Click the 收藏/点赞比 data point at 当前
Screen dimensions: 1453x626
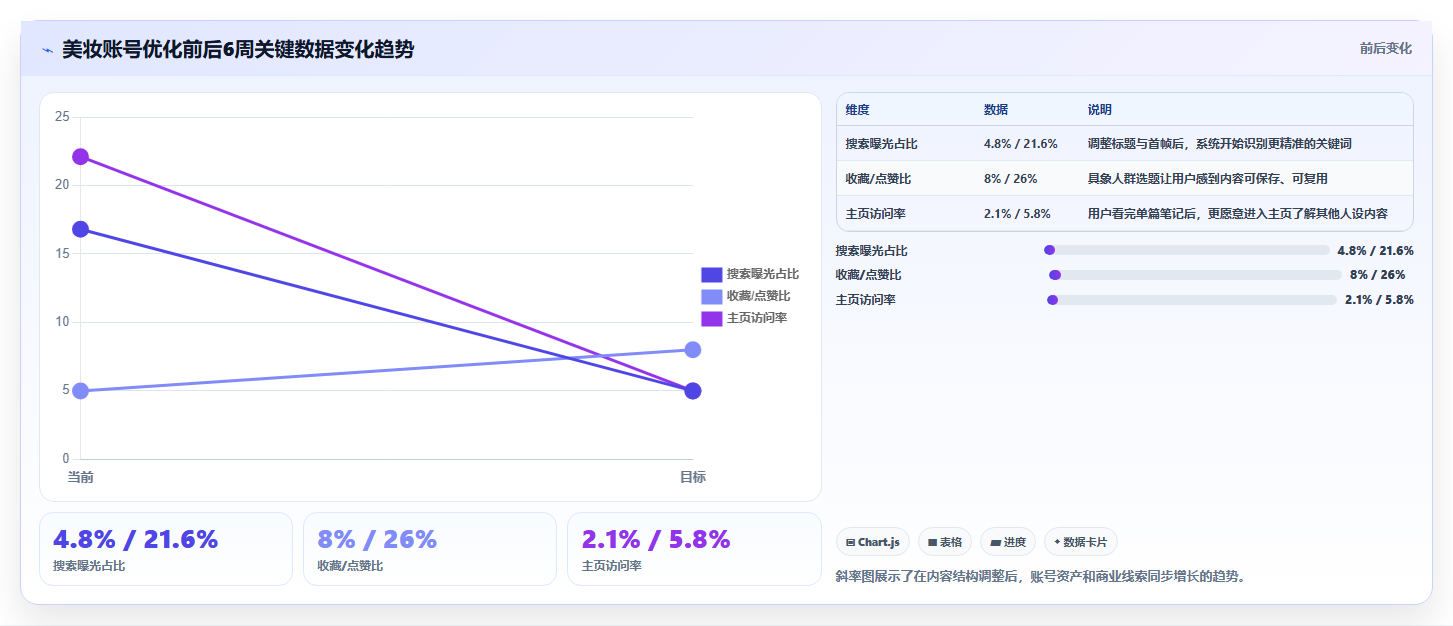click(80, 391)
